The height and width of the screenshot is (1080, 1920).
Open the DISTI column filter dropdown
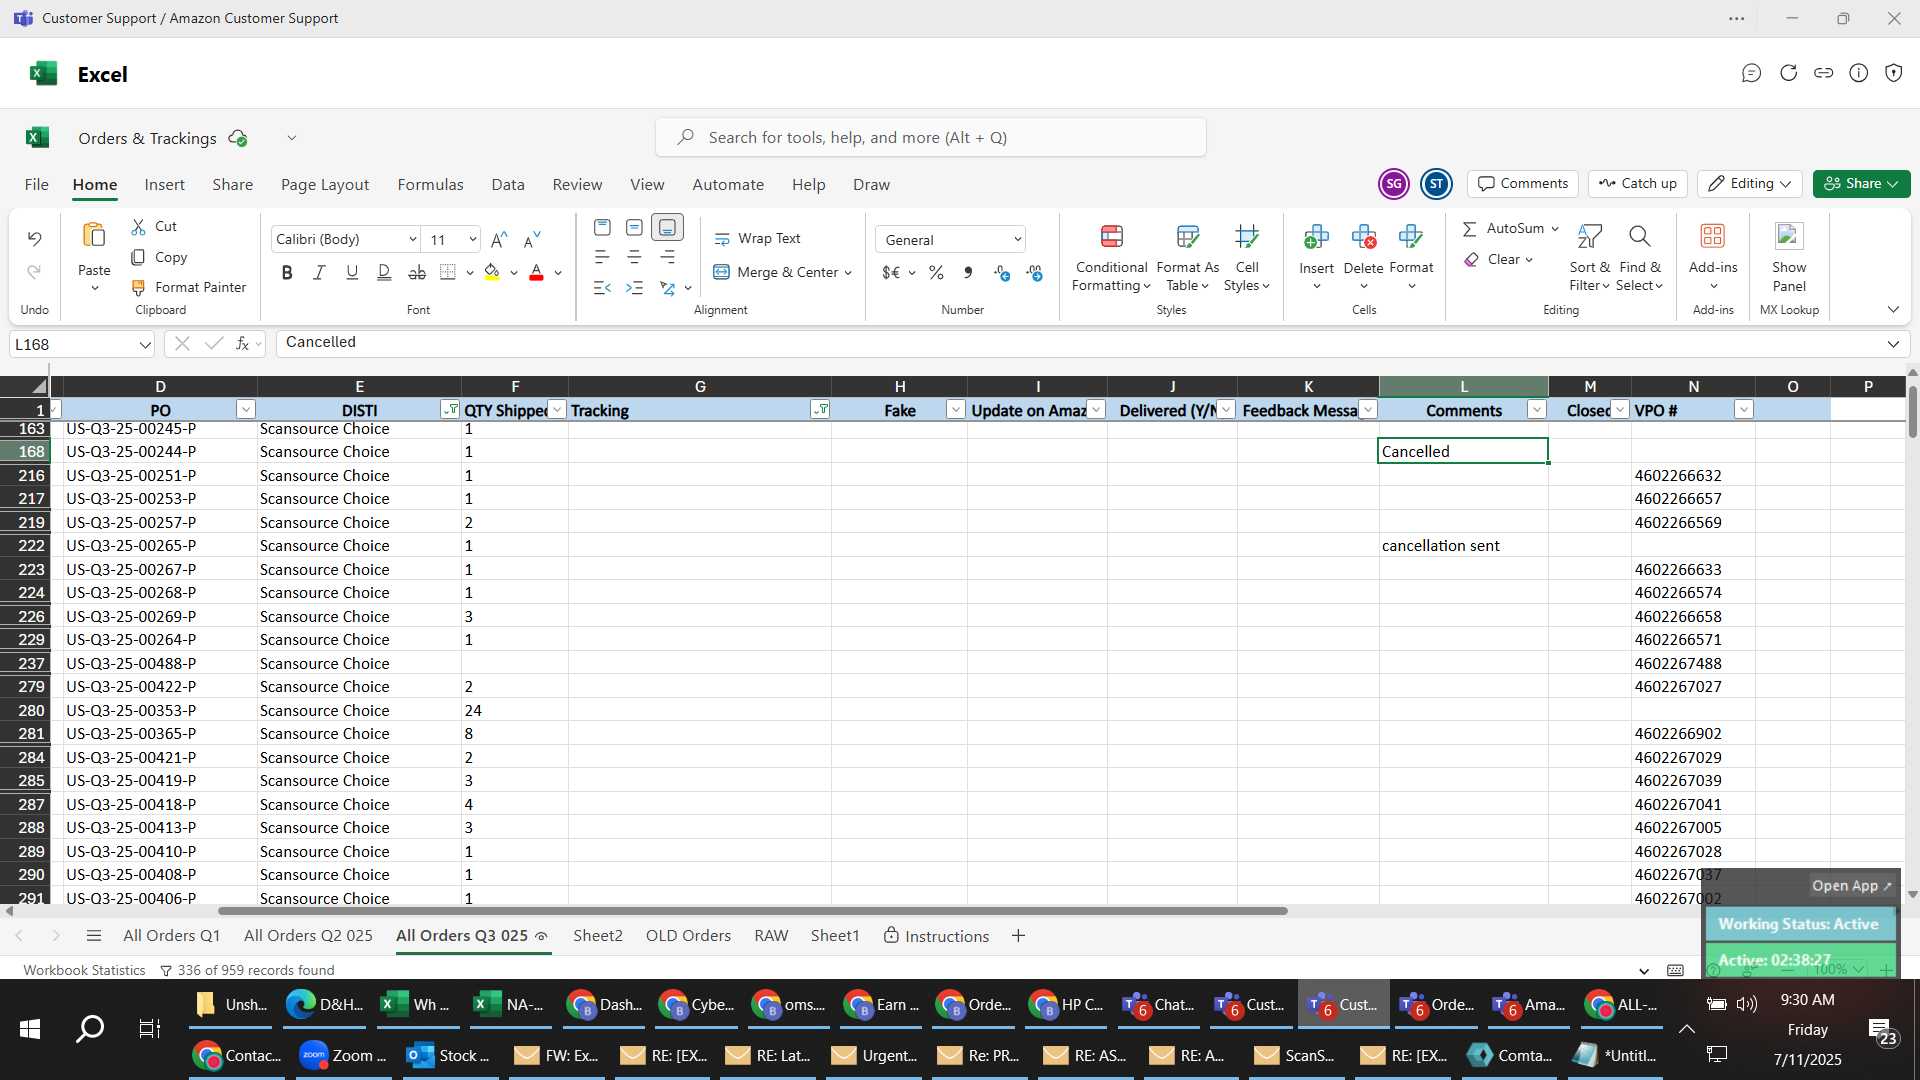tap(450, 410)
